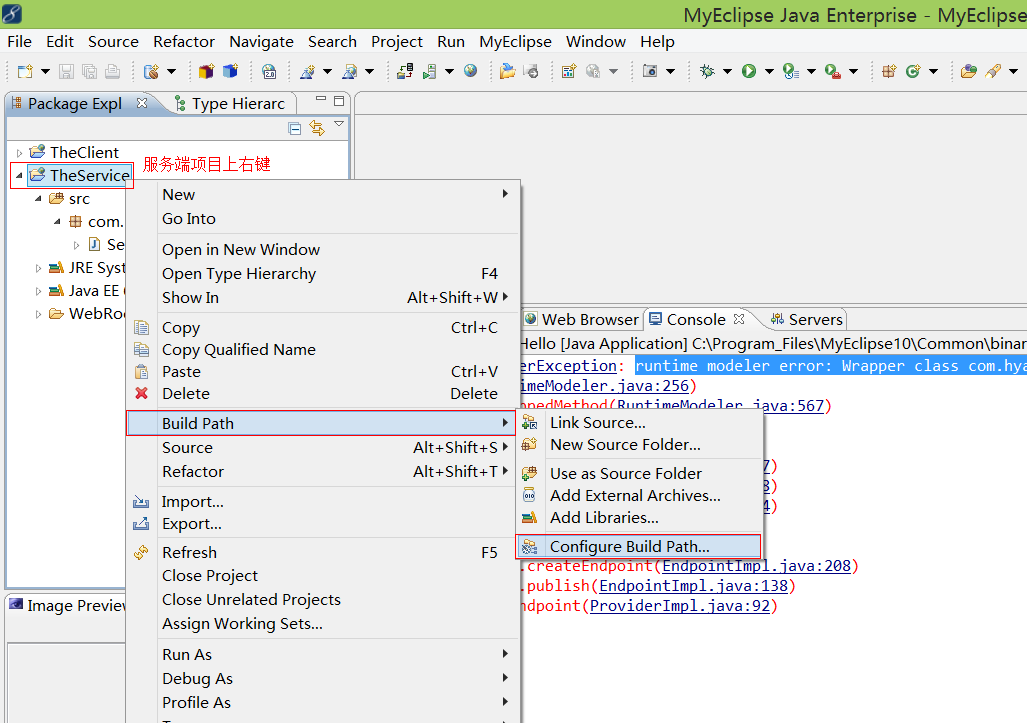
Task: Open the web service wizard dropdown arrow
Action: pos(327,71)
